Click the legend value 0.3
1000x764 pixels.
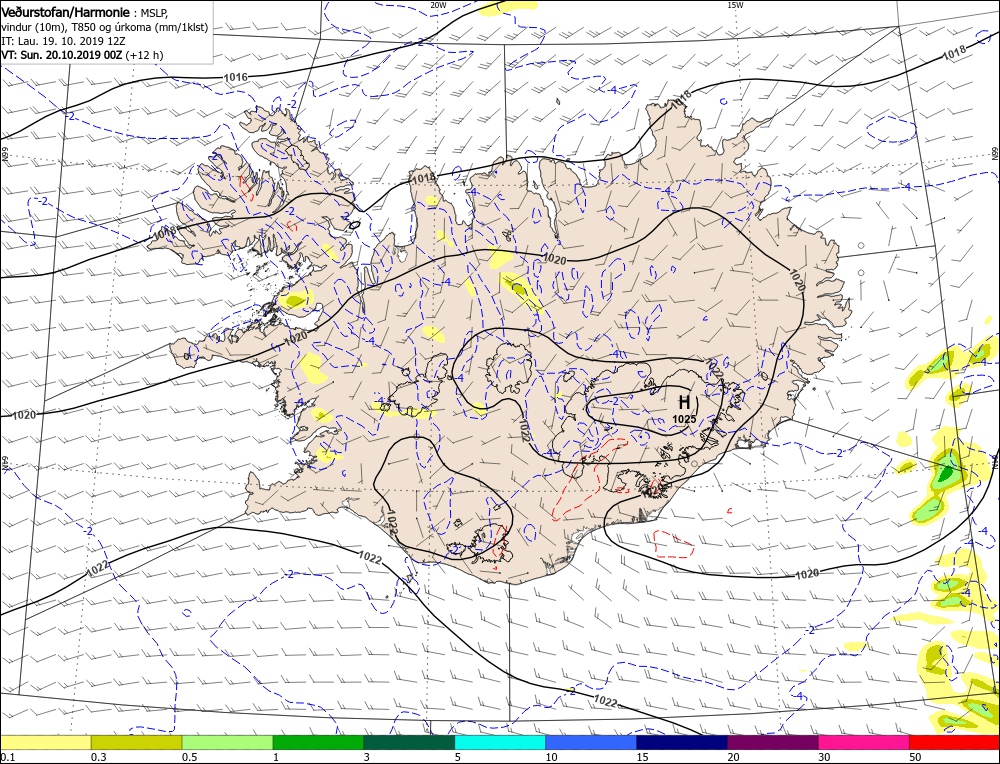click(x=97, y=757)
